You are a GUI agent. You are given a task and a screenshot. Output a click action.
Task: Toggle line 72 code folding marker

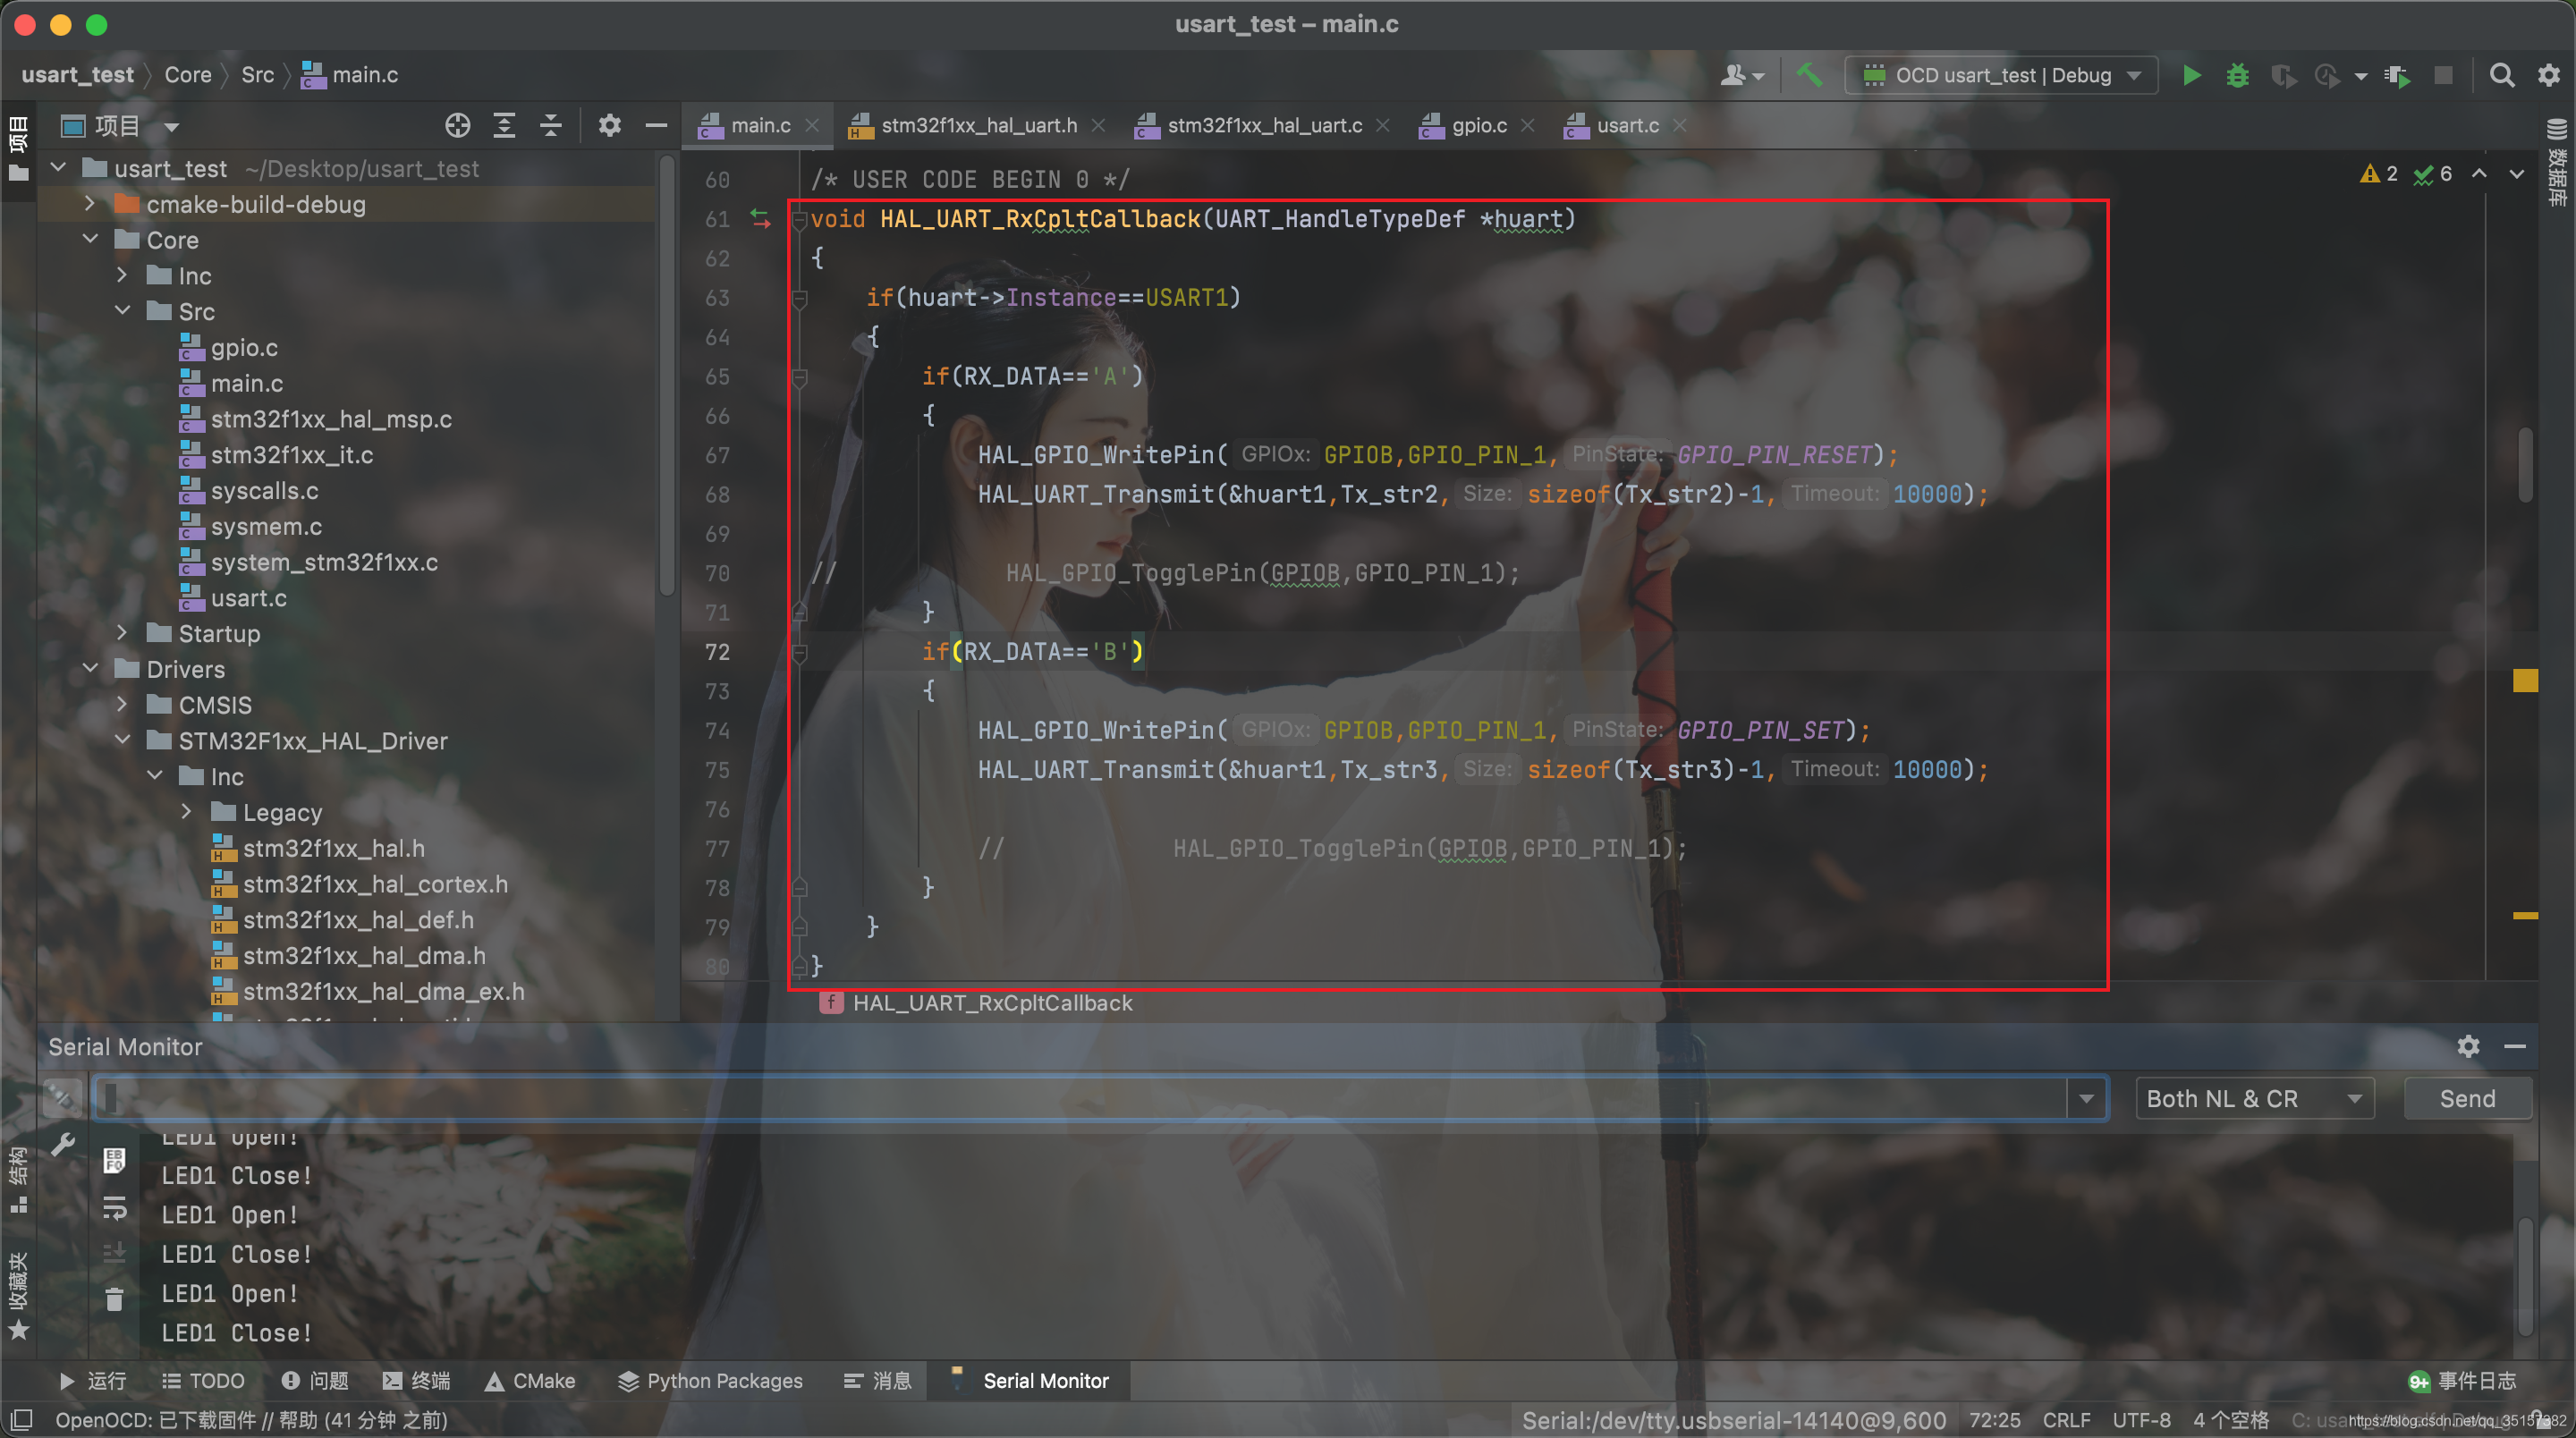coord(799,653)
